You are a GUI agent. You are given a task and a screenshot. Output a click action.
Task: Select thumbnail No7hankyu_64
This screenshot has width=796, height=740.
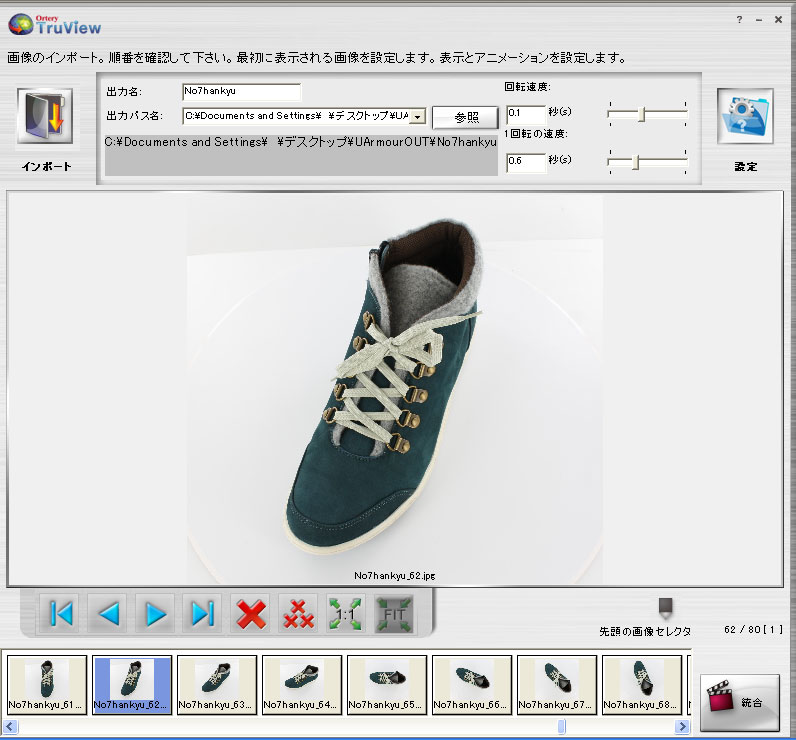pyautogui.click(x=302, y=685)
